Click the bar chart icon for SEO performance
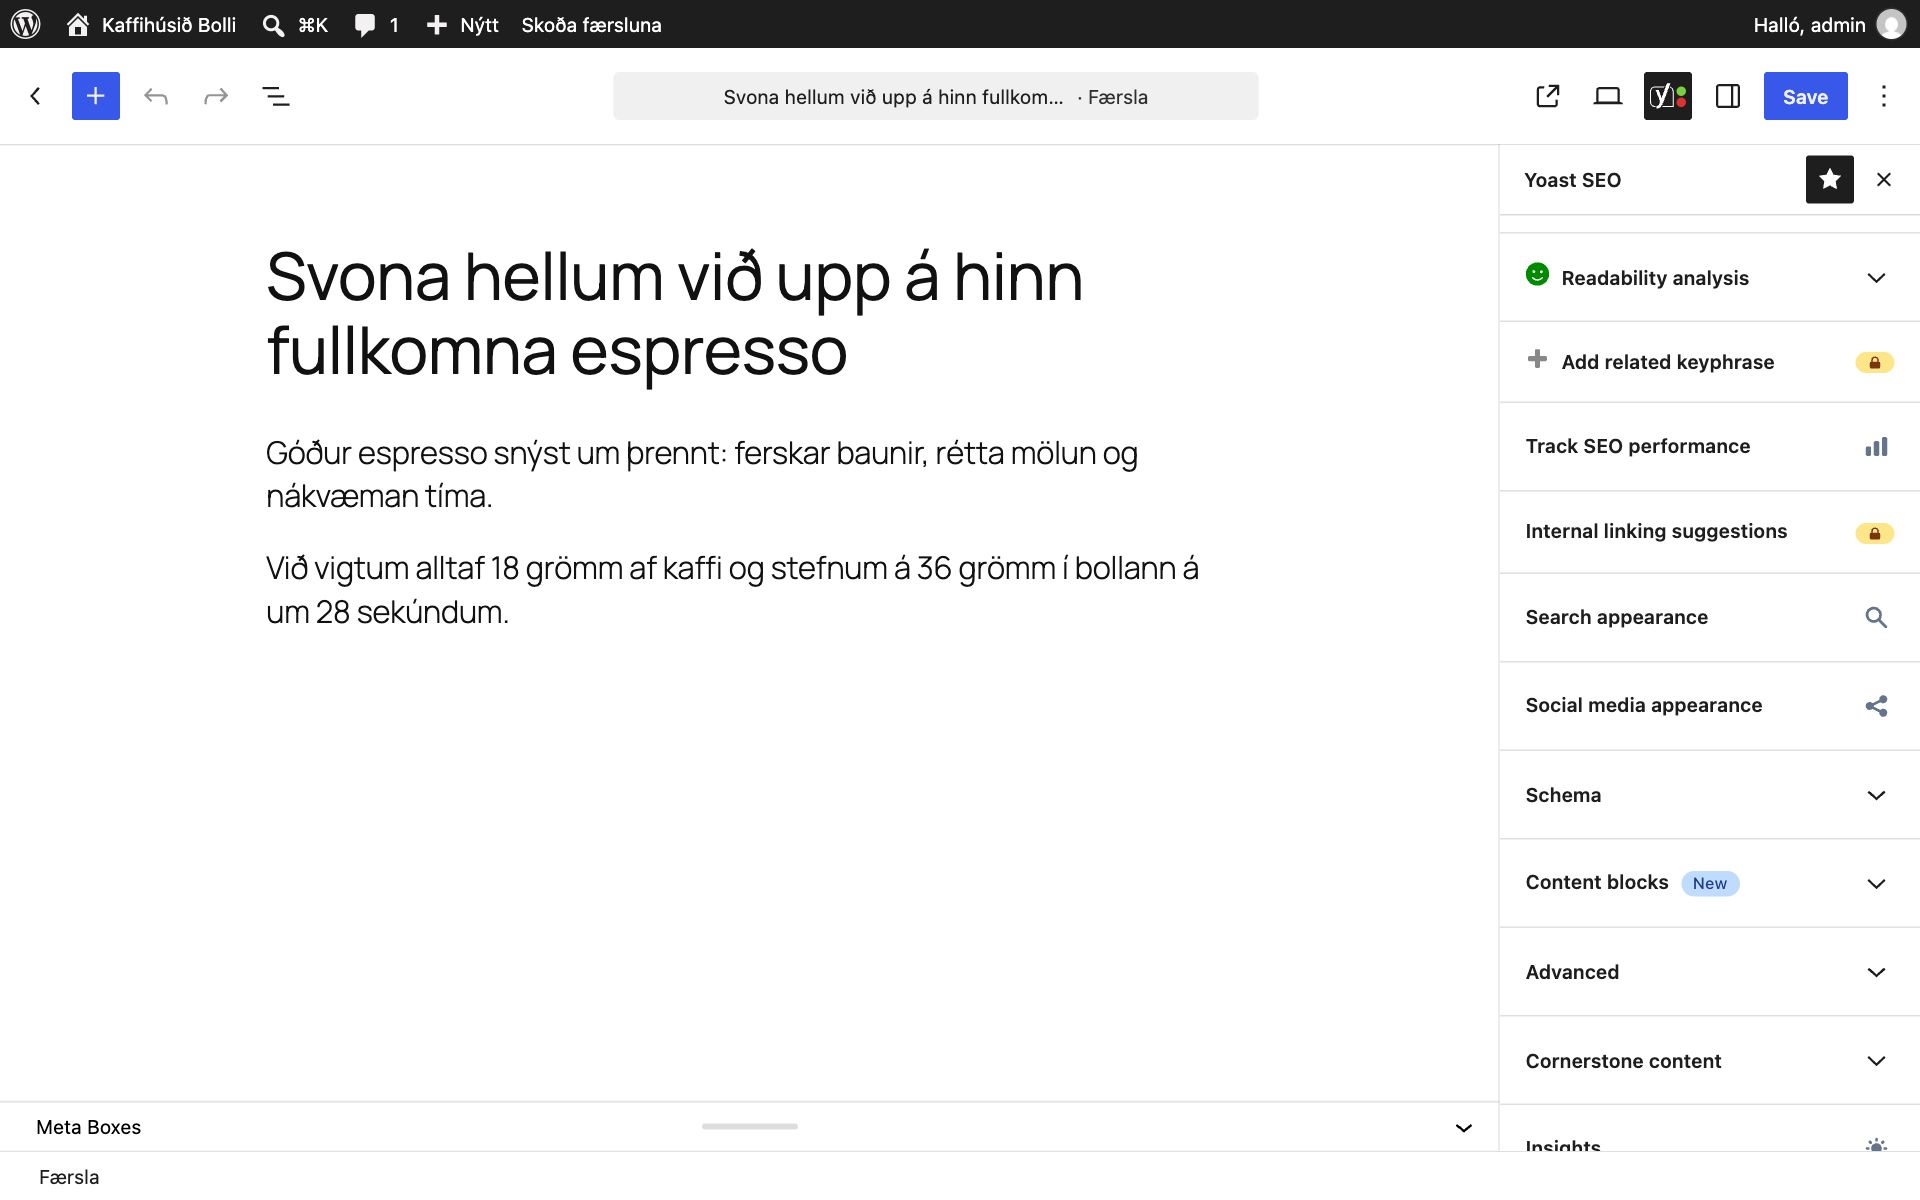 pyautogui.click(x=1876, y=447)
